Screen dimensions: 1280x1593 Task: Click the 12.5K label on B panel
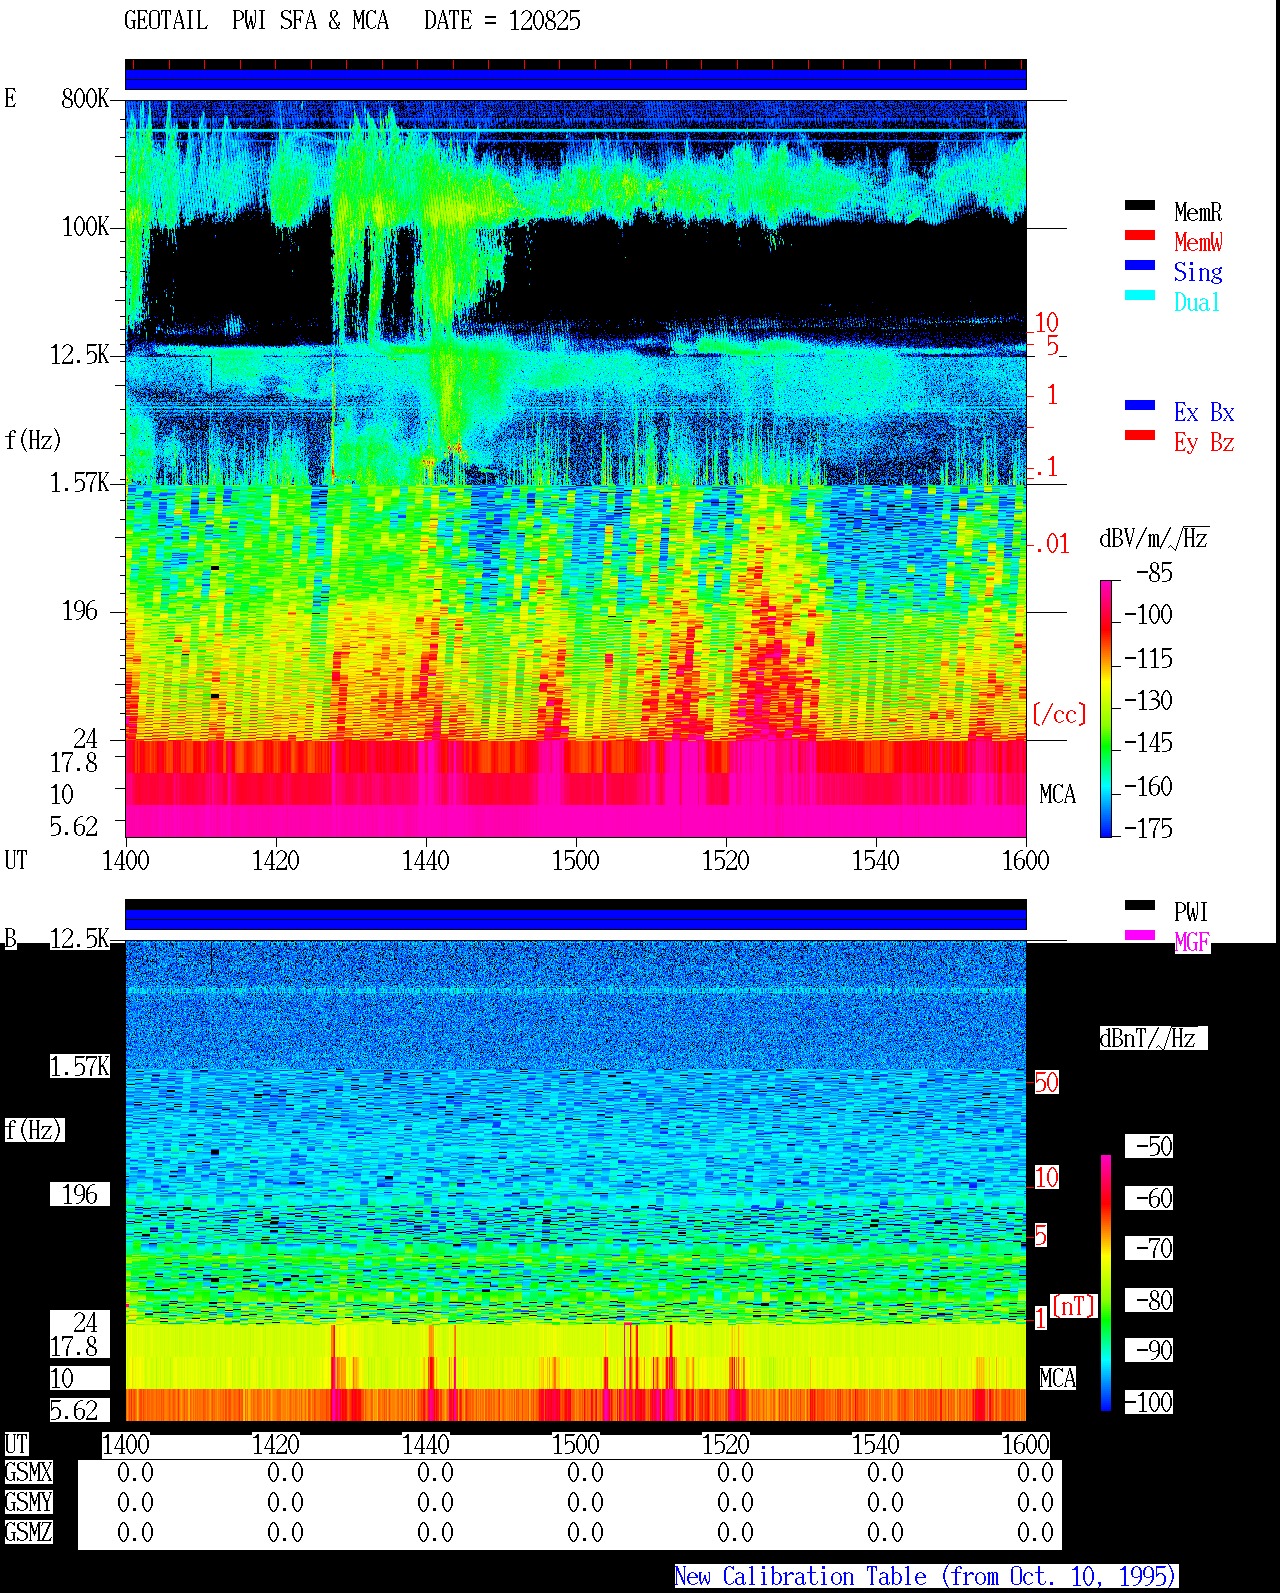coord(79,939)
